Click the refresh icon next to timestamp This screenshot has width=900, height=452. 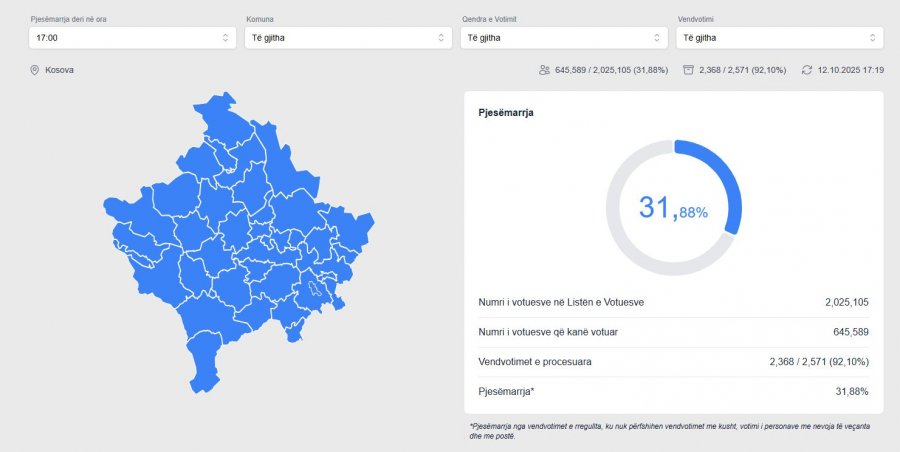[x=807, y=70]
